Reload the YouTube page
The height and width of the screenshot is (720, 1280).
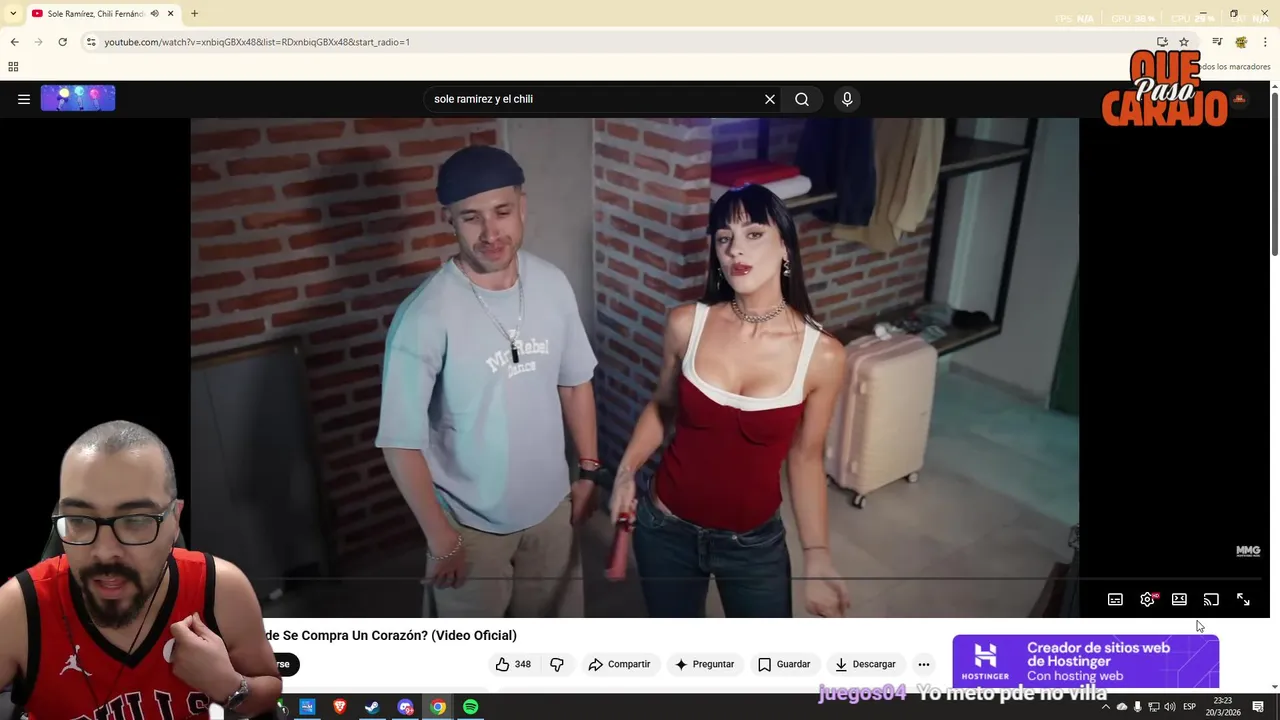click(62, 42)
